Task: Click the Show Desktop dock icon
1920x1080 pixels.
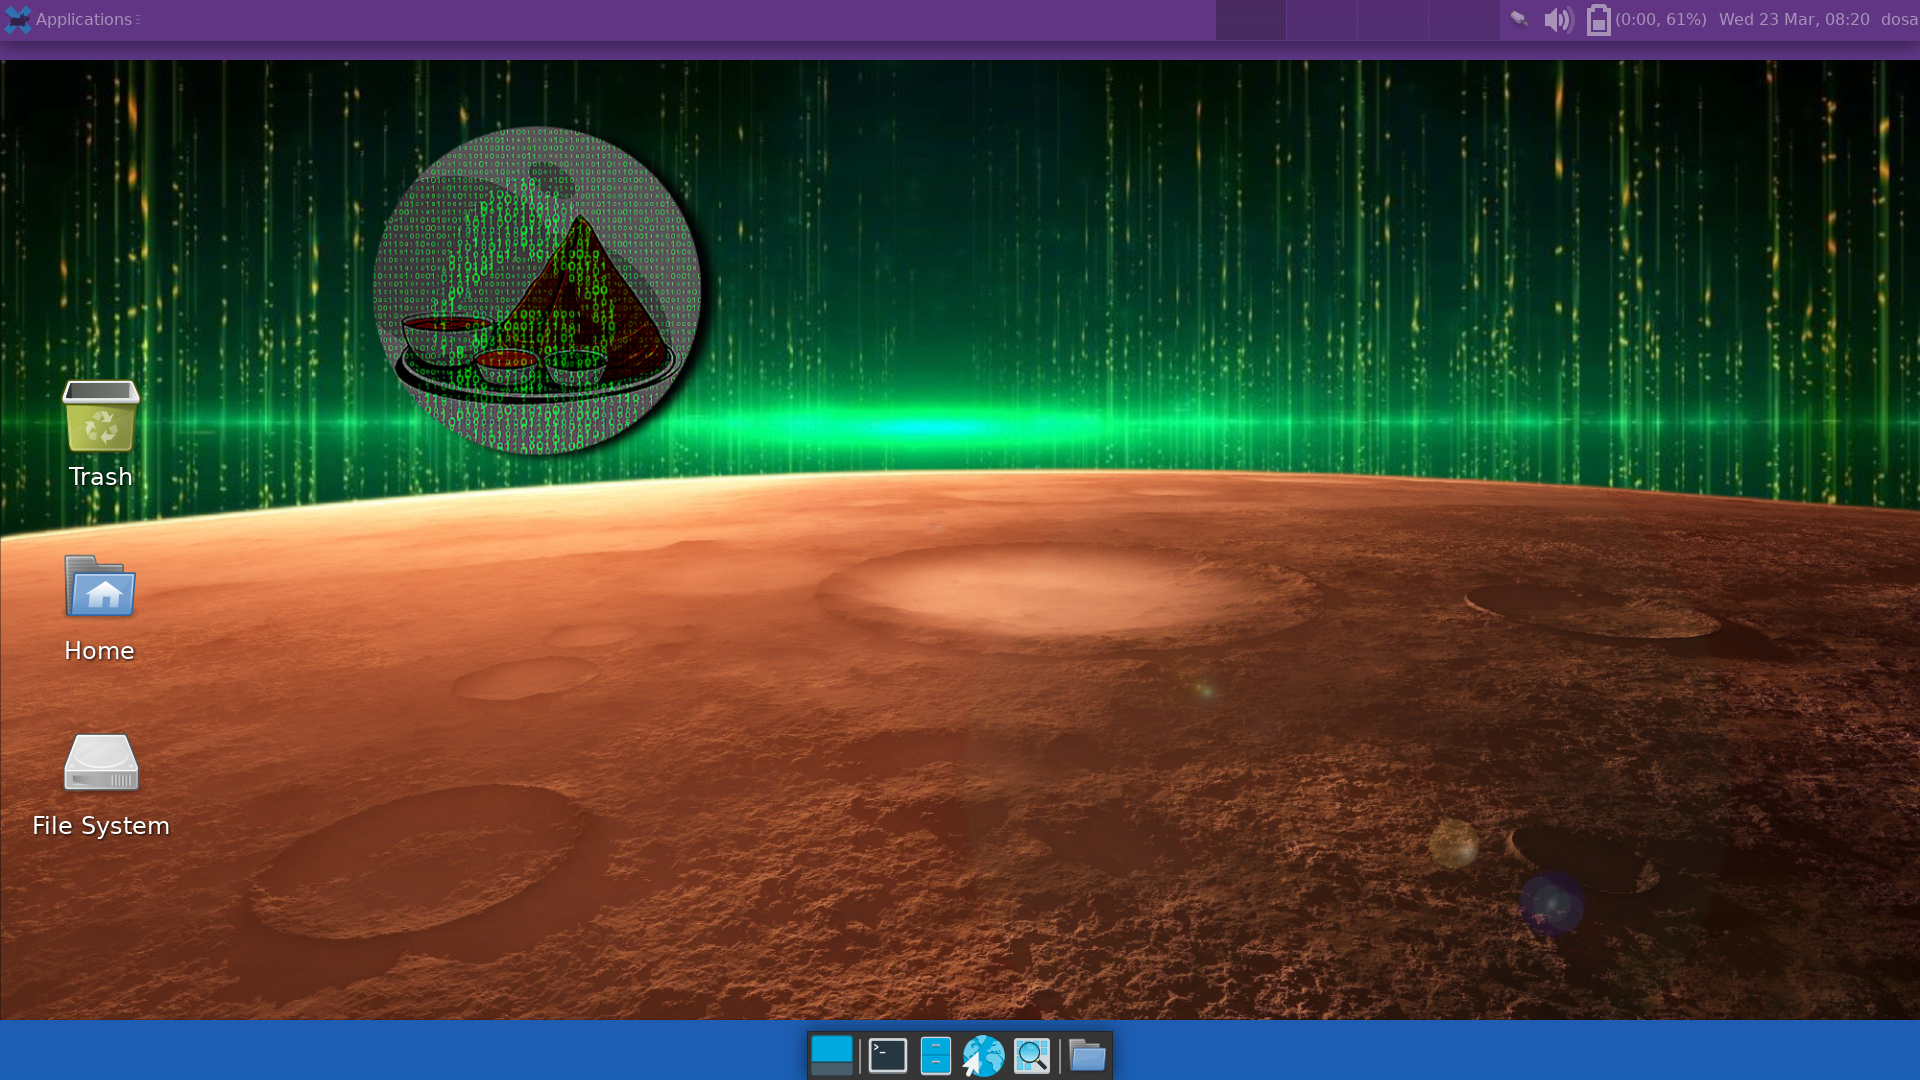Action: [831, 1055]
